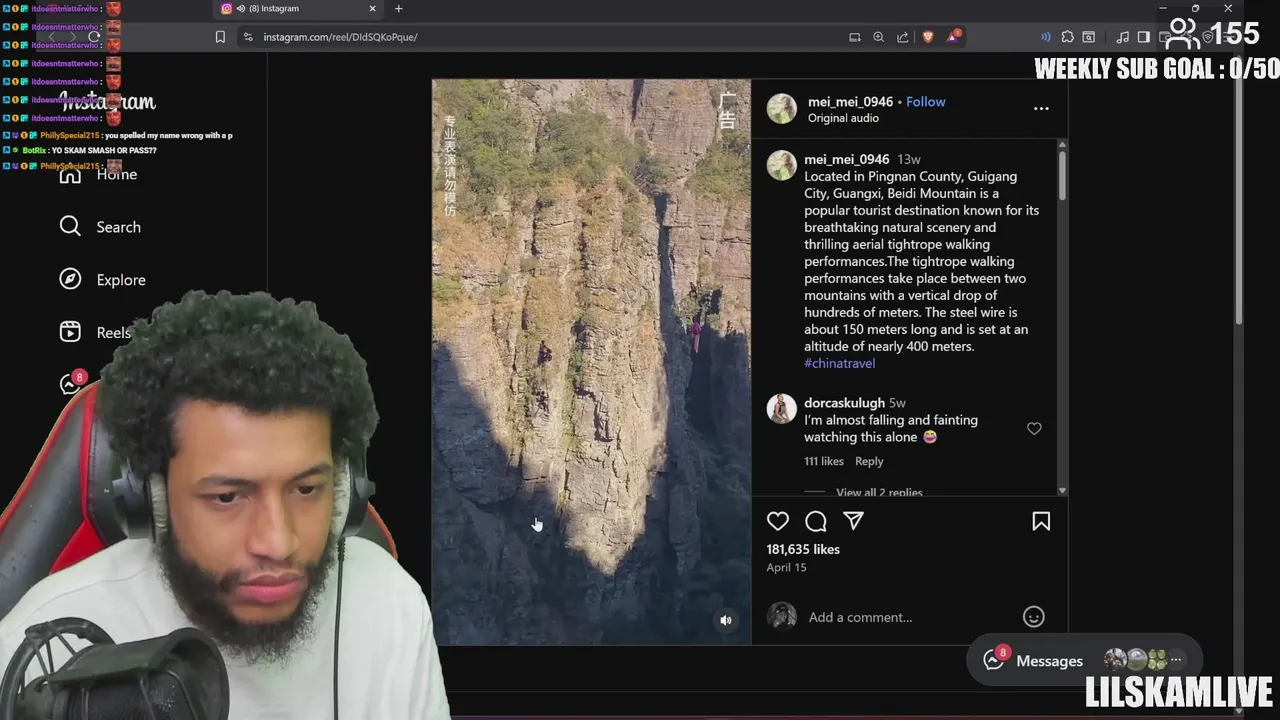The height and width of the screenshot is (720, 1280).
Task: Open the Extensions puzzle icon
Action: (1067, 37)
